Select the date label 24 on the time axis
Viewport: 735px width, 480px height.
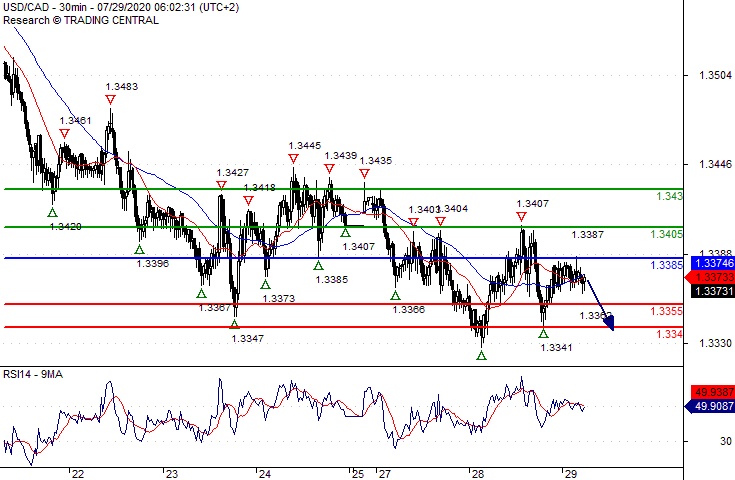coord(265,474)
